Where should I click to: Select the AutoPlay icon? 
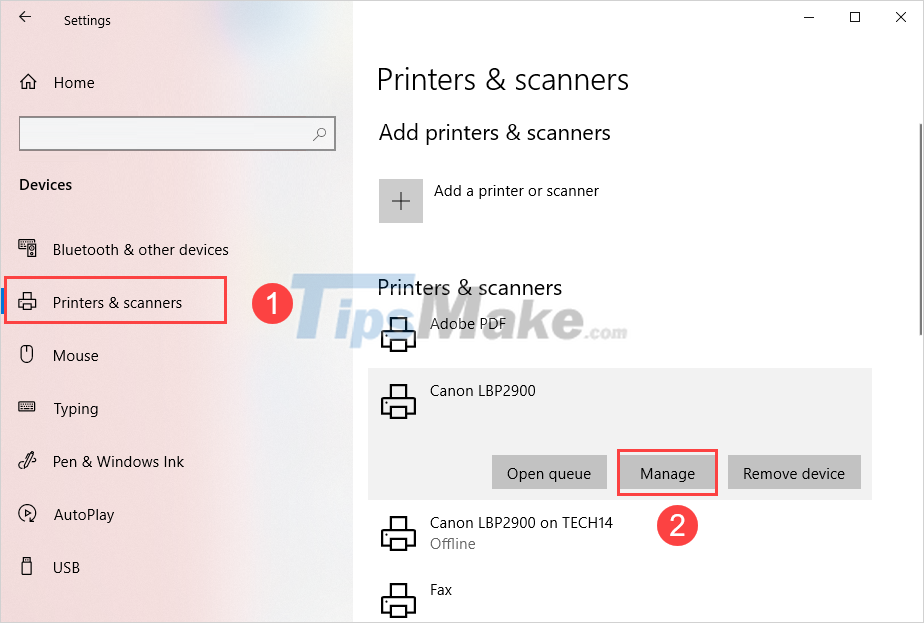27,513
